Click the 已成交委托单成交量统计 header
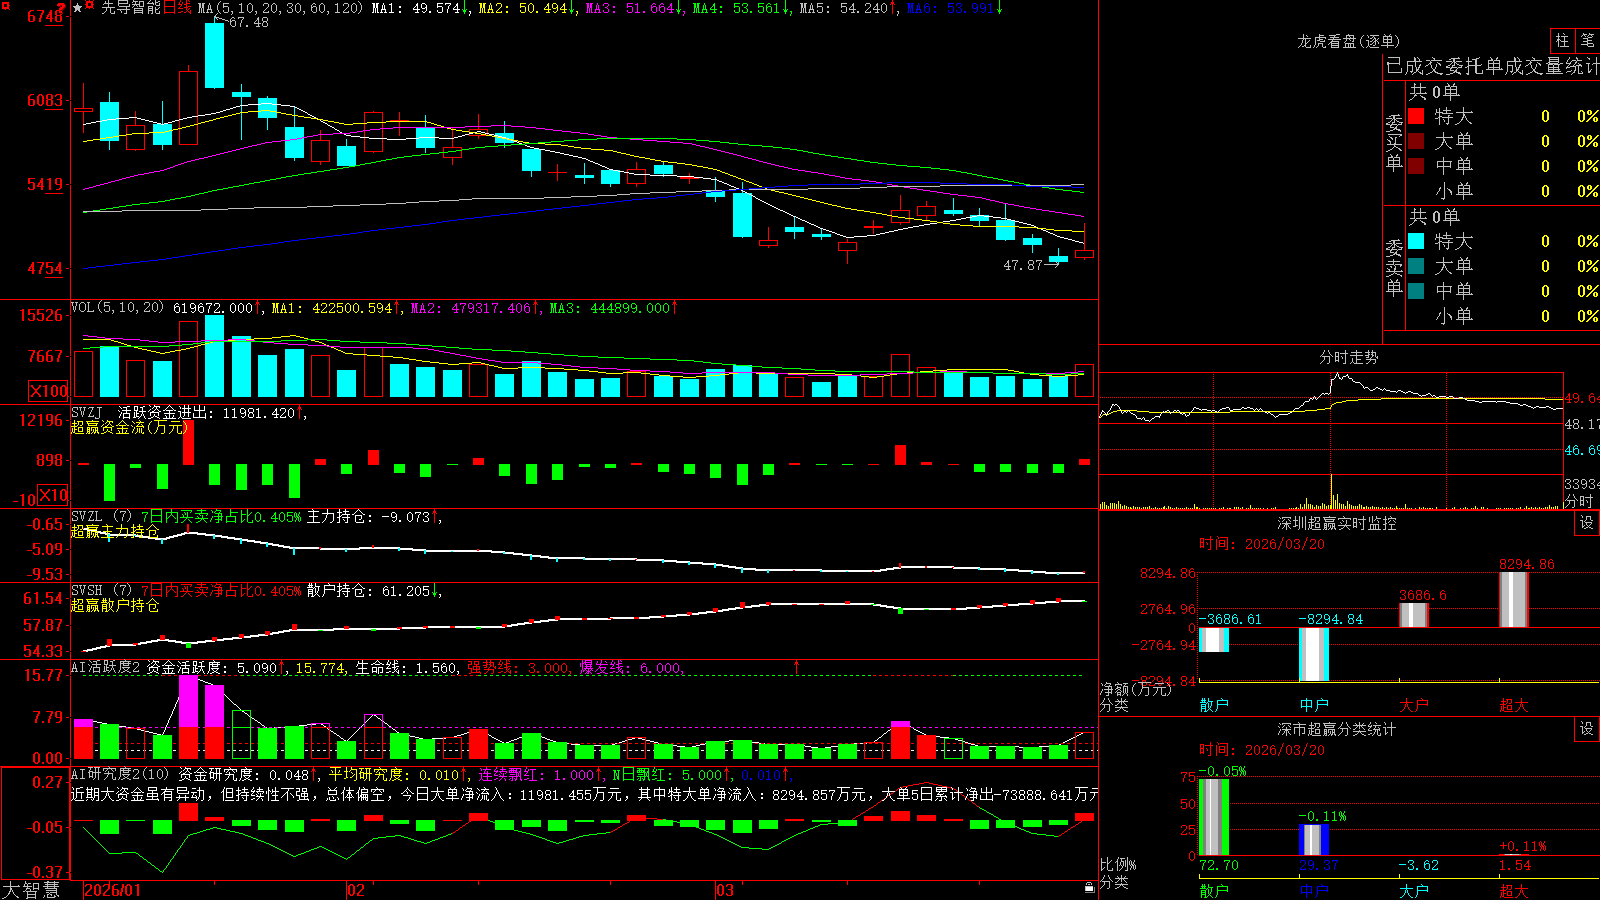 [1492, 66]
